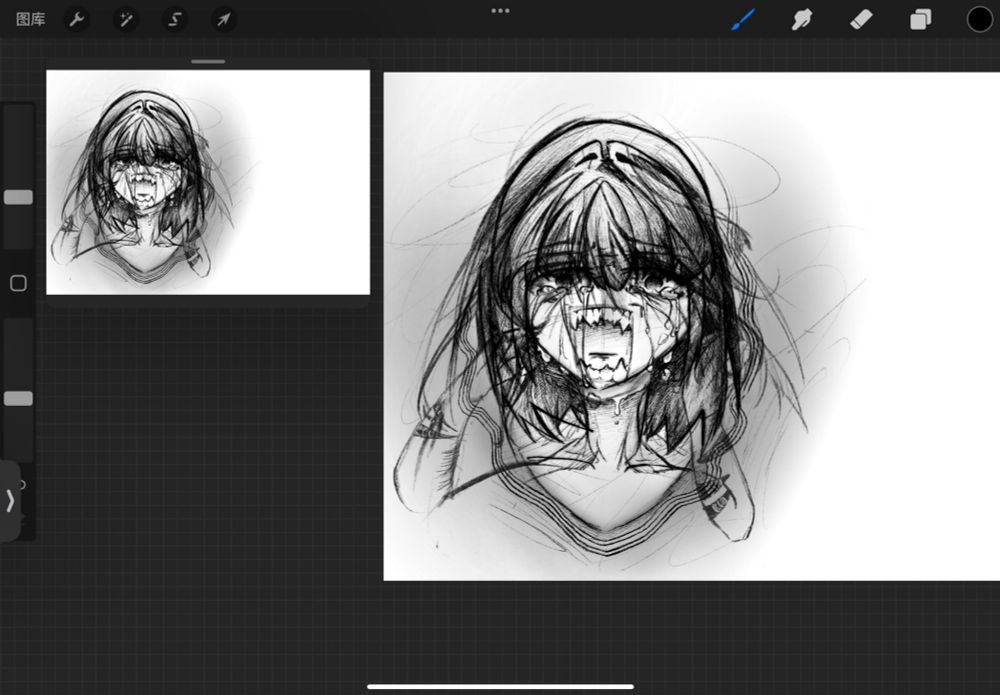Click the brush opacity slider handle

point(18,399)
